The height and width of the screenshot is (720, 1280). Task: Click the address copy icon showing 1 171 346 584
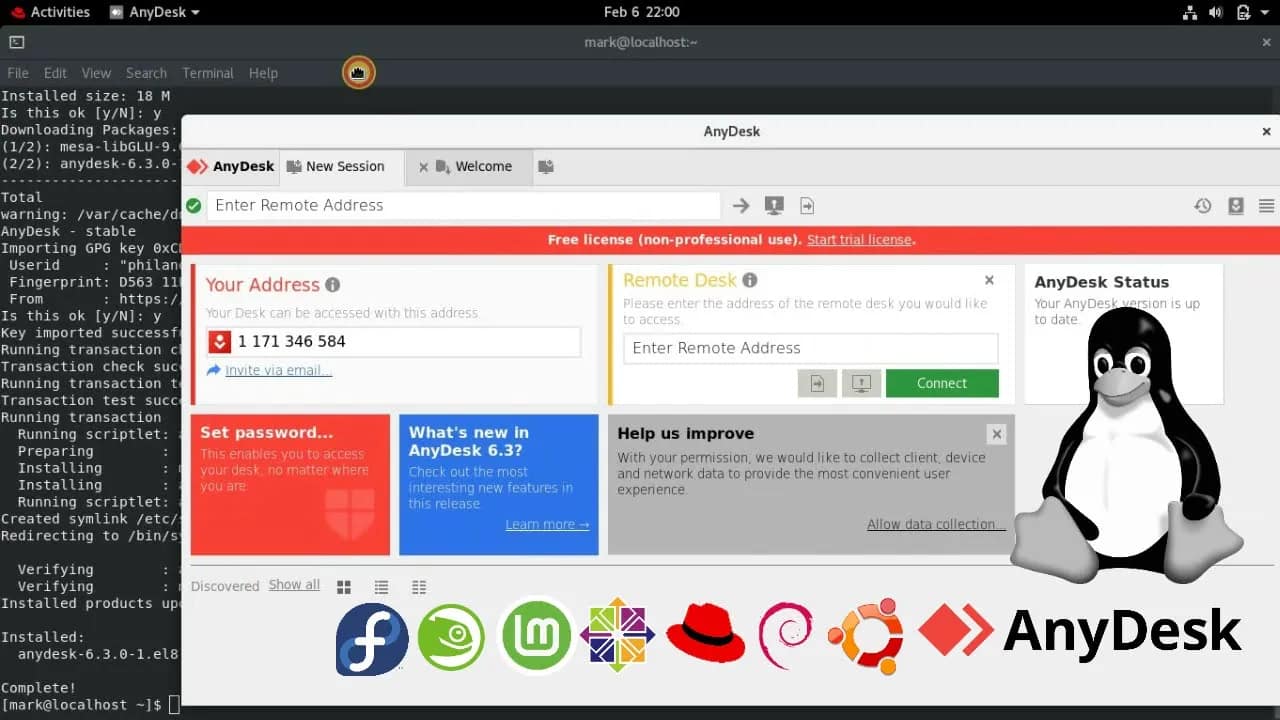tap(219, 341)
